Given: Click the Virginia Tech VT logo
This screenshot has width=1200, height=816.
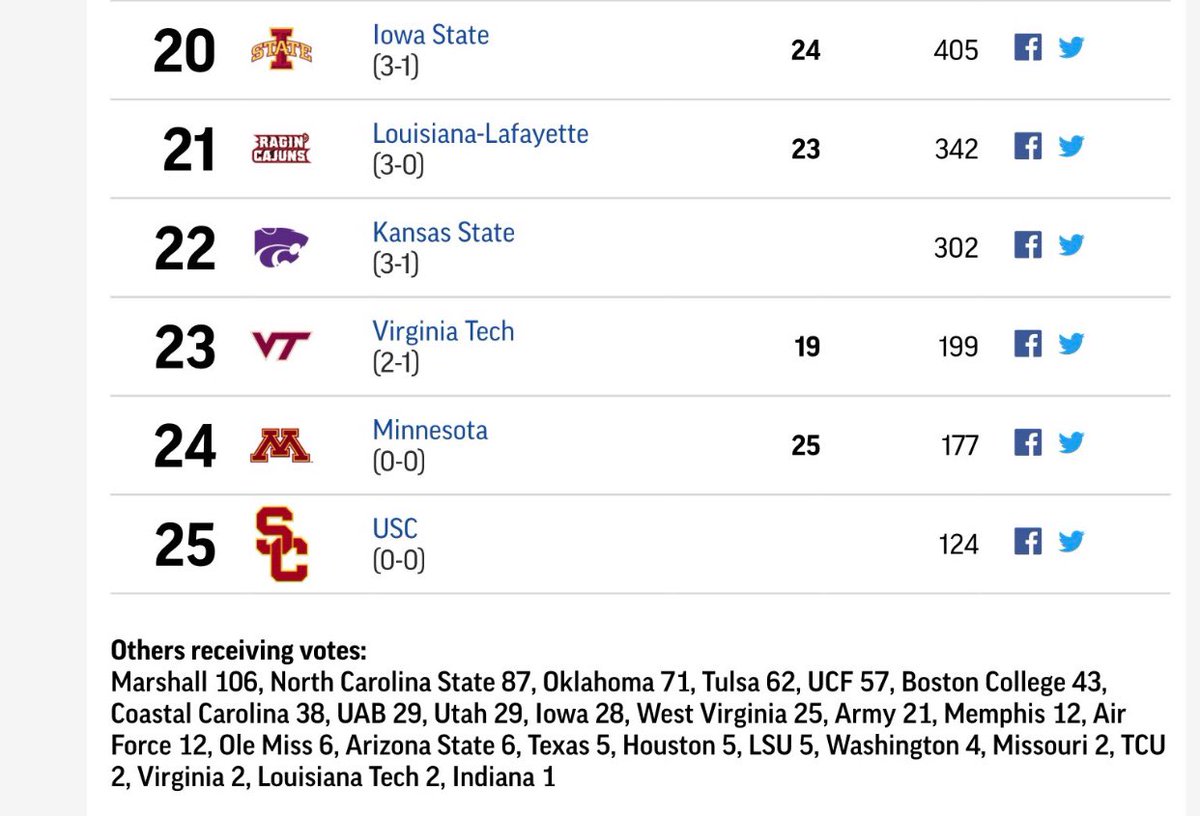Looking at the screenshot, I should (x=281, y=346).
